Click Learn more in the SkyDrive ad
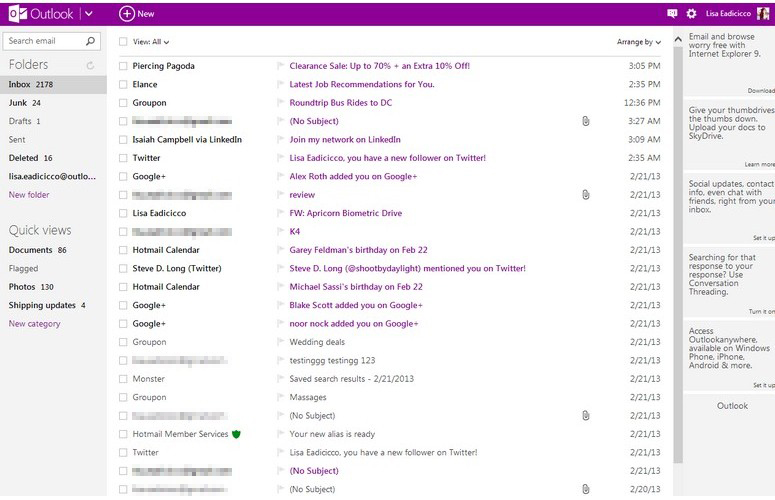 click(760, 165)
